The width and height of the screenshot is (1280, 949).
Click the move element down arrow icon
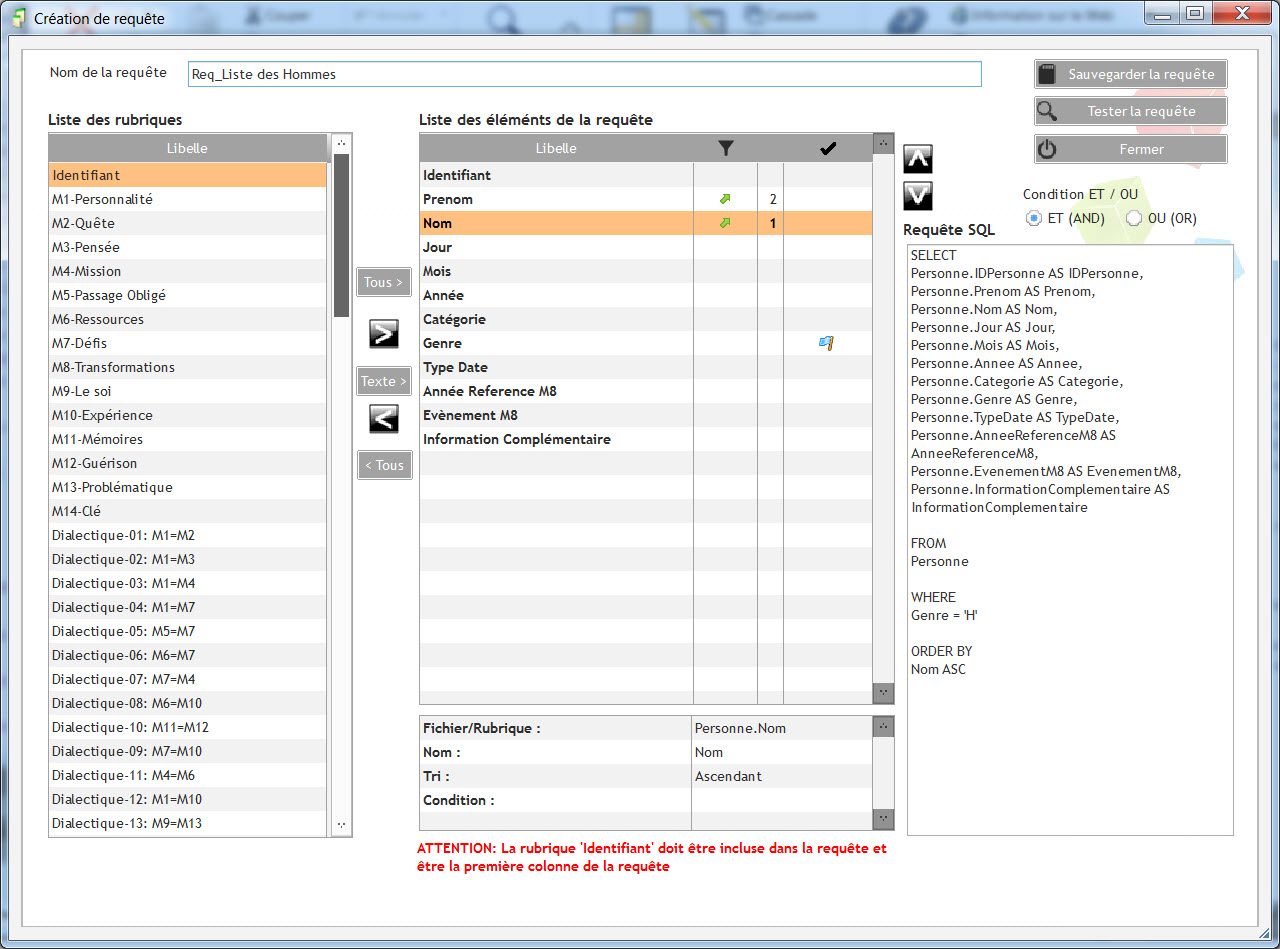(917, 196)
